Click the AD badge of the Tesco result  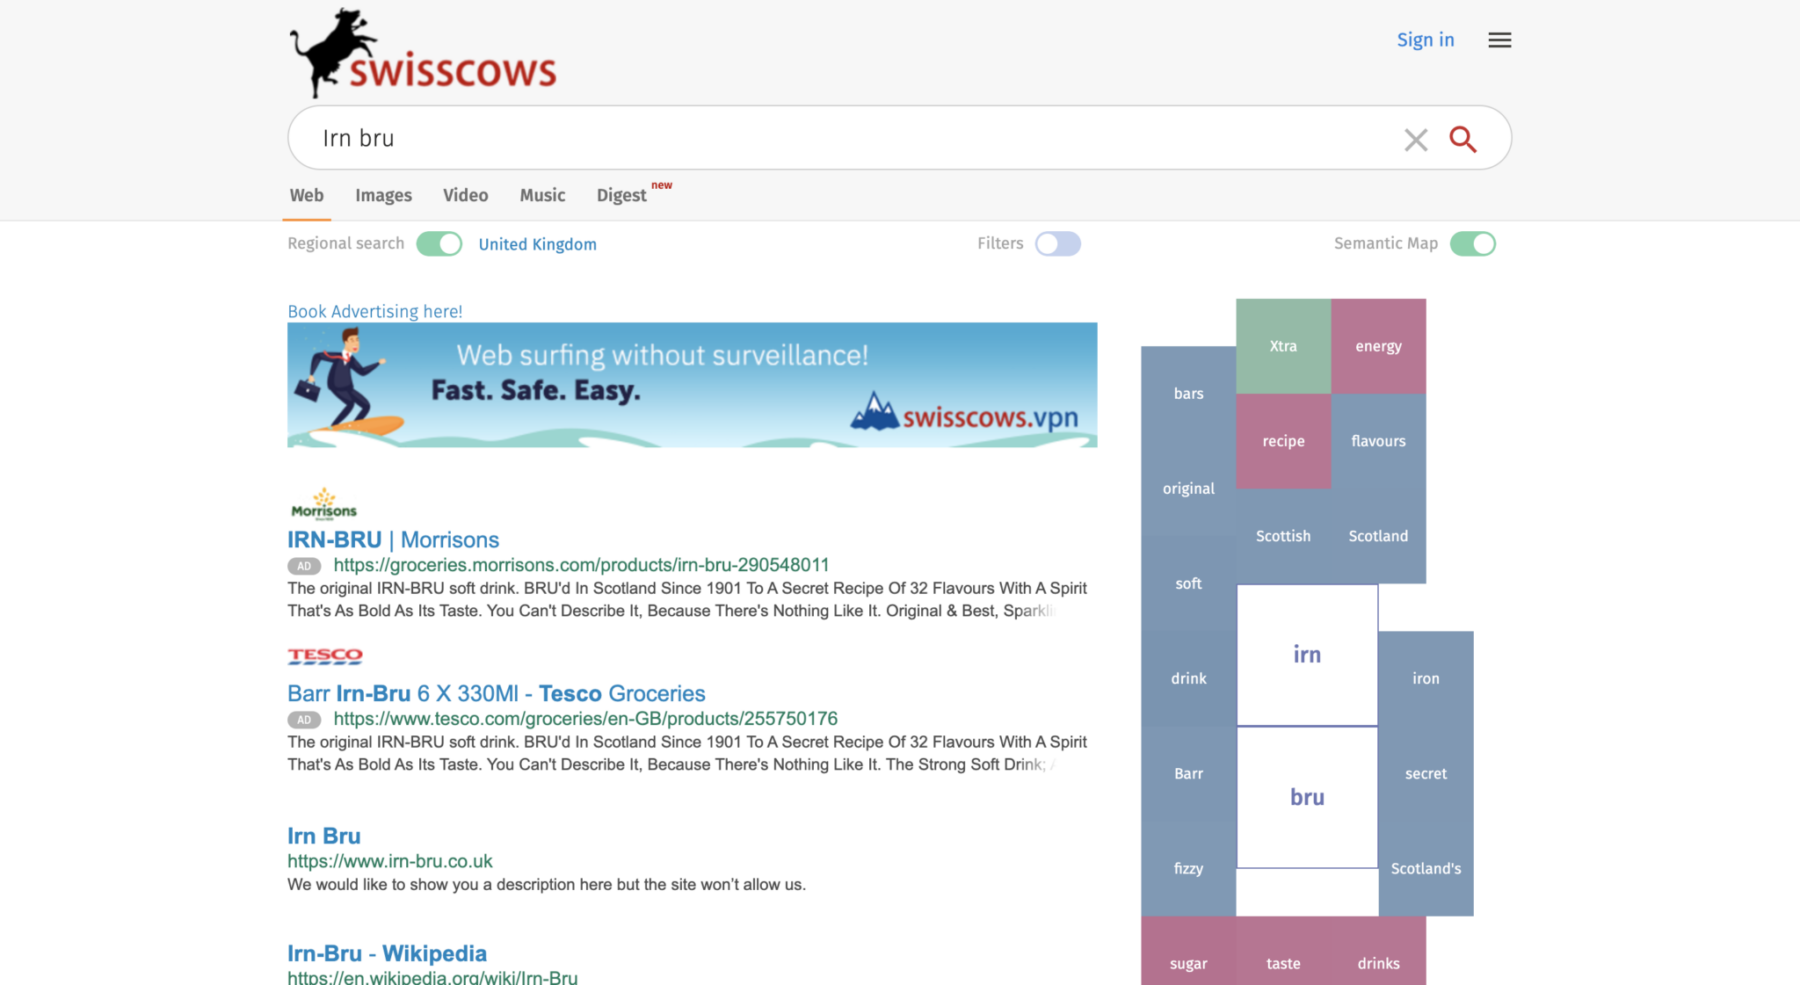(304, 720)
